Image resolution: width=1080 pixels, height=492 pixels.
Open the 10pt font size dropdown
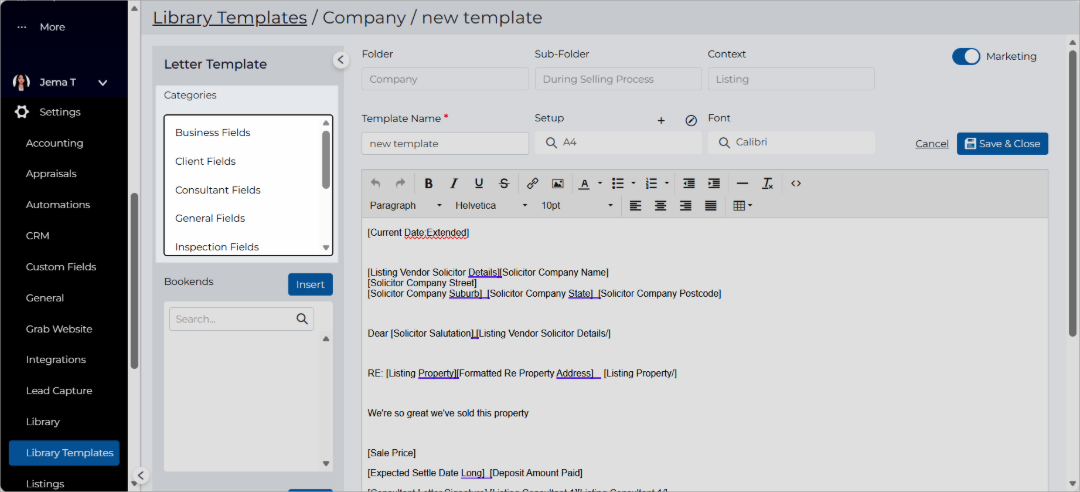pos(577,205)
